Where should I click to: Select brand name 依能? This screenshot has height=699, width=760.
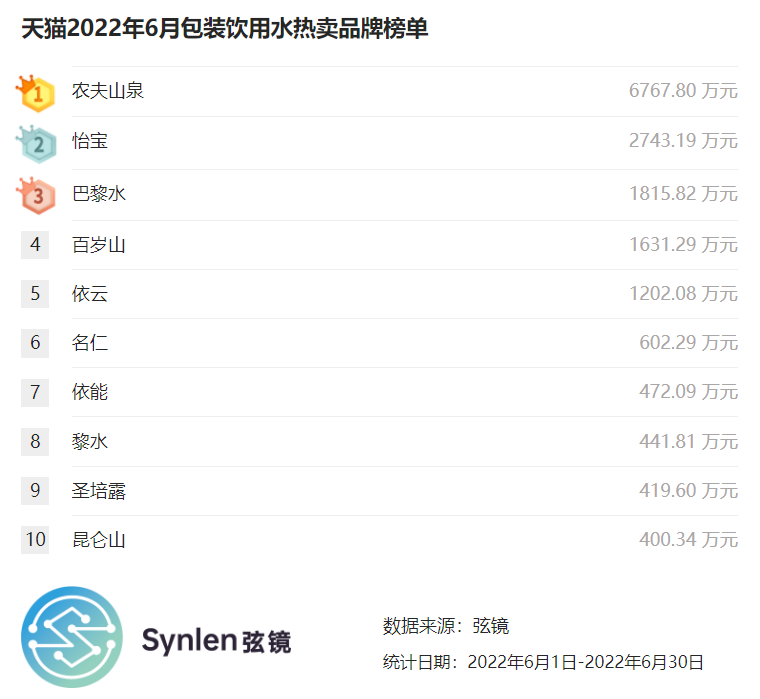90,392
